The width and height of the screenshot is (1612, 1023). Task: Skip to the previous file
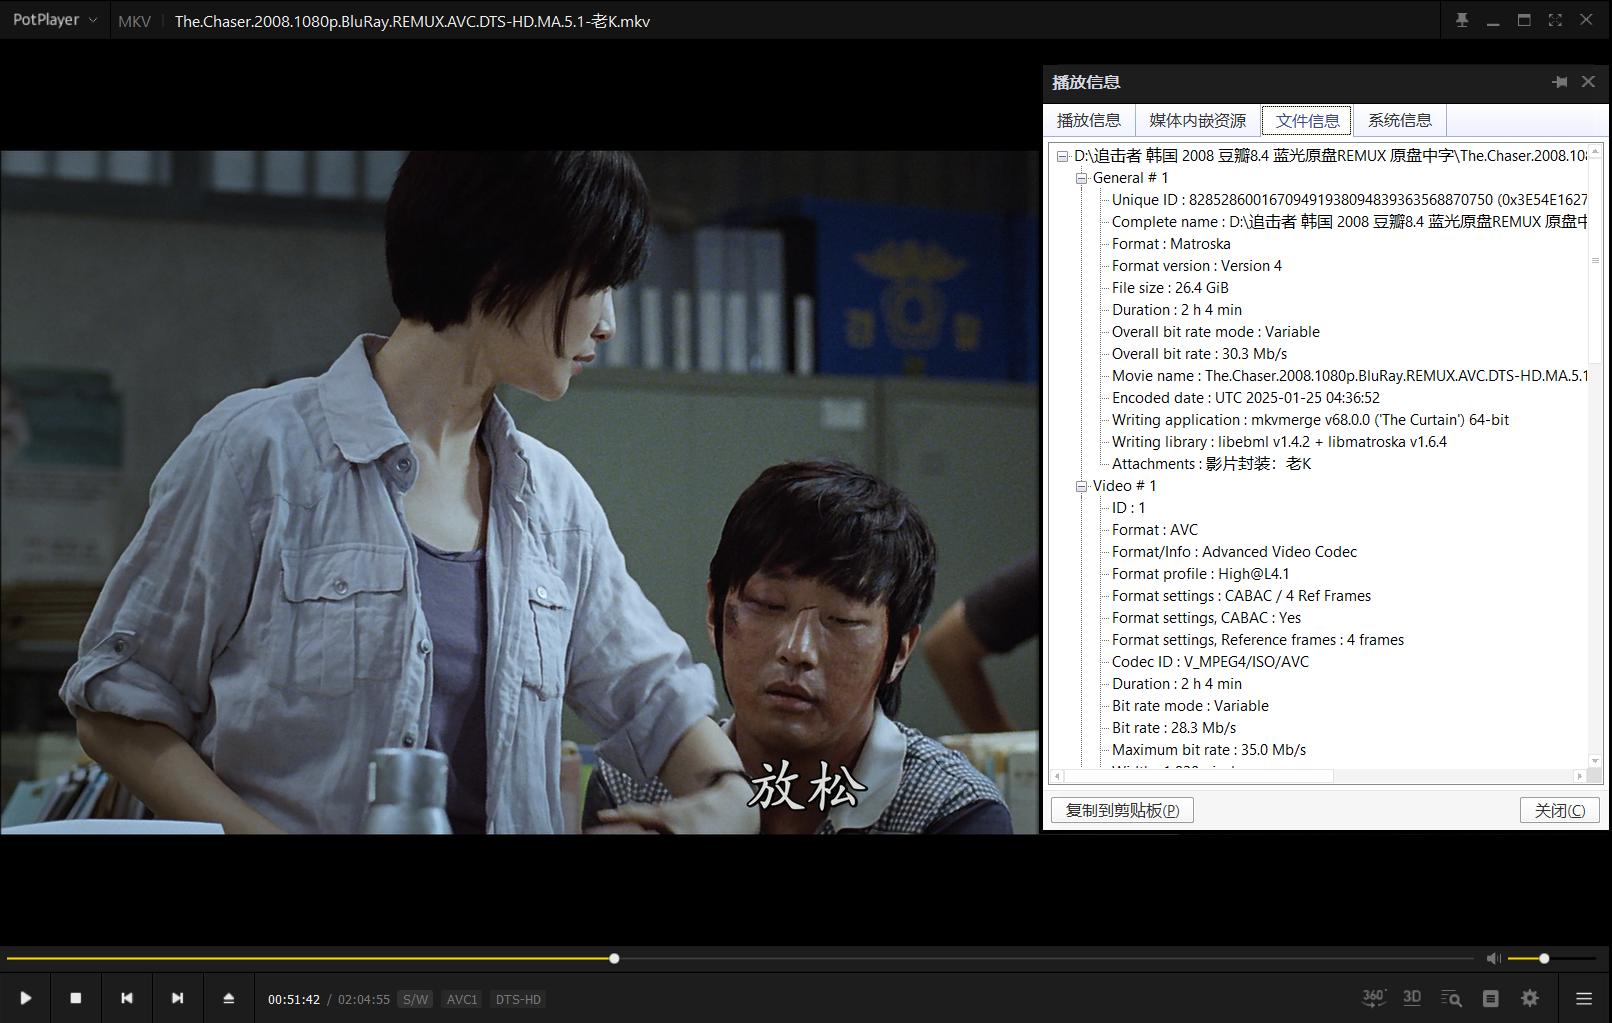coord(127,998)
